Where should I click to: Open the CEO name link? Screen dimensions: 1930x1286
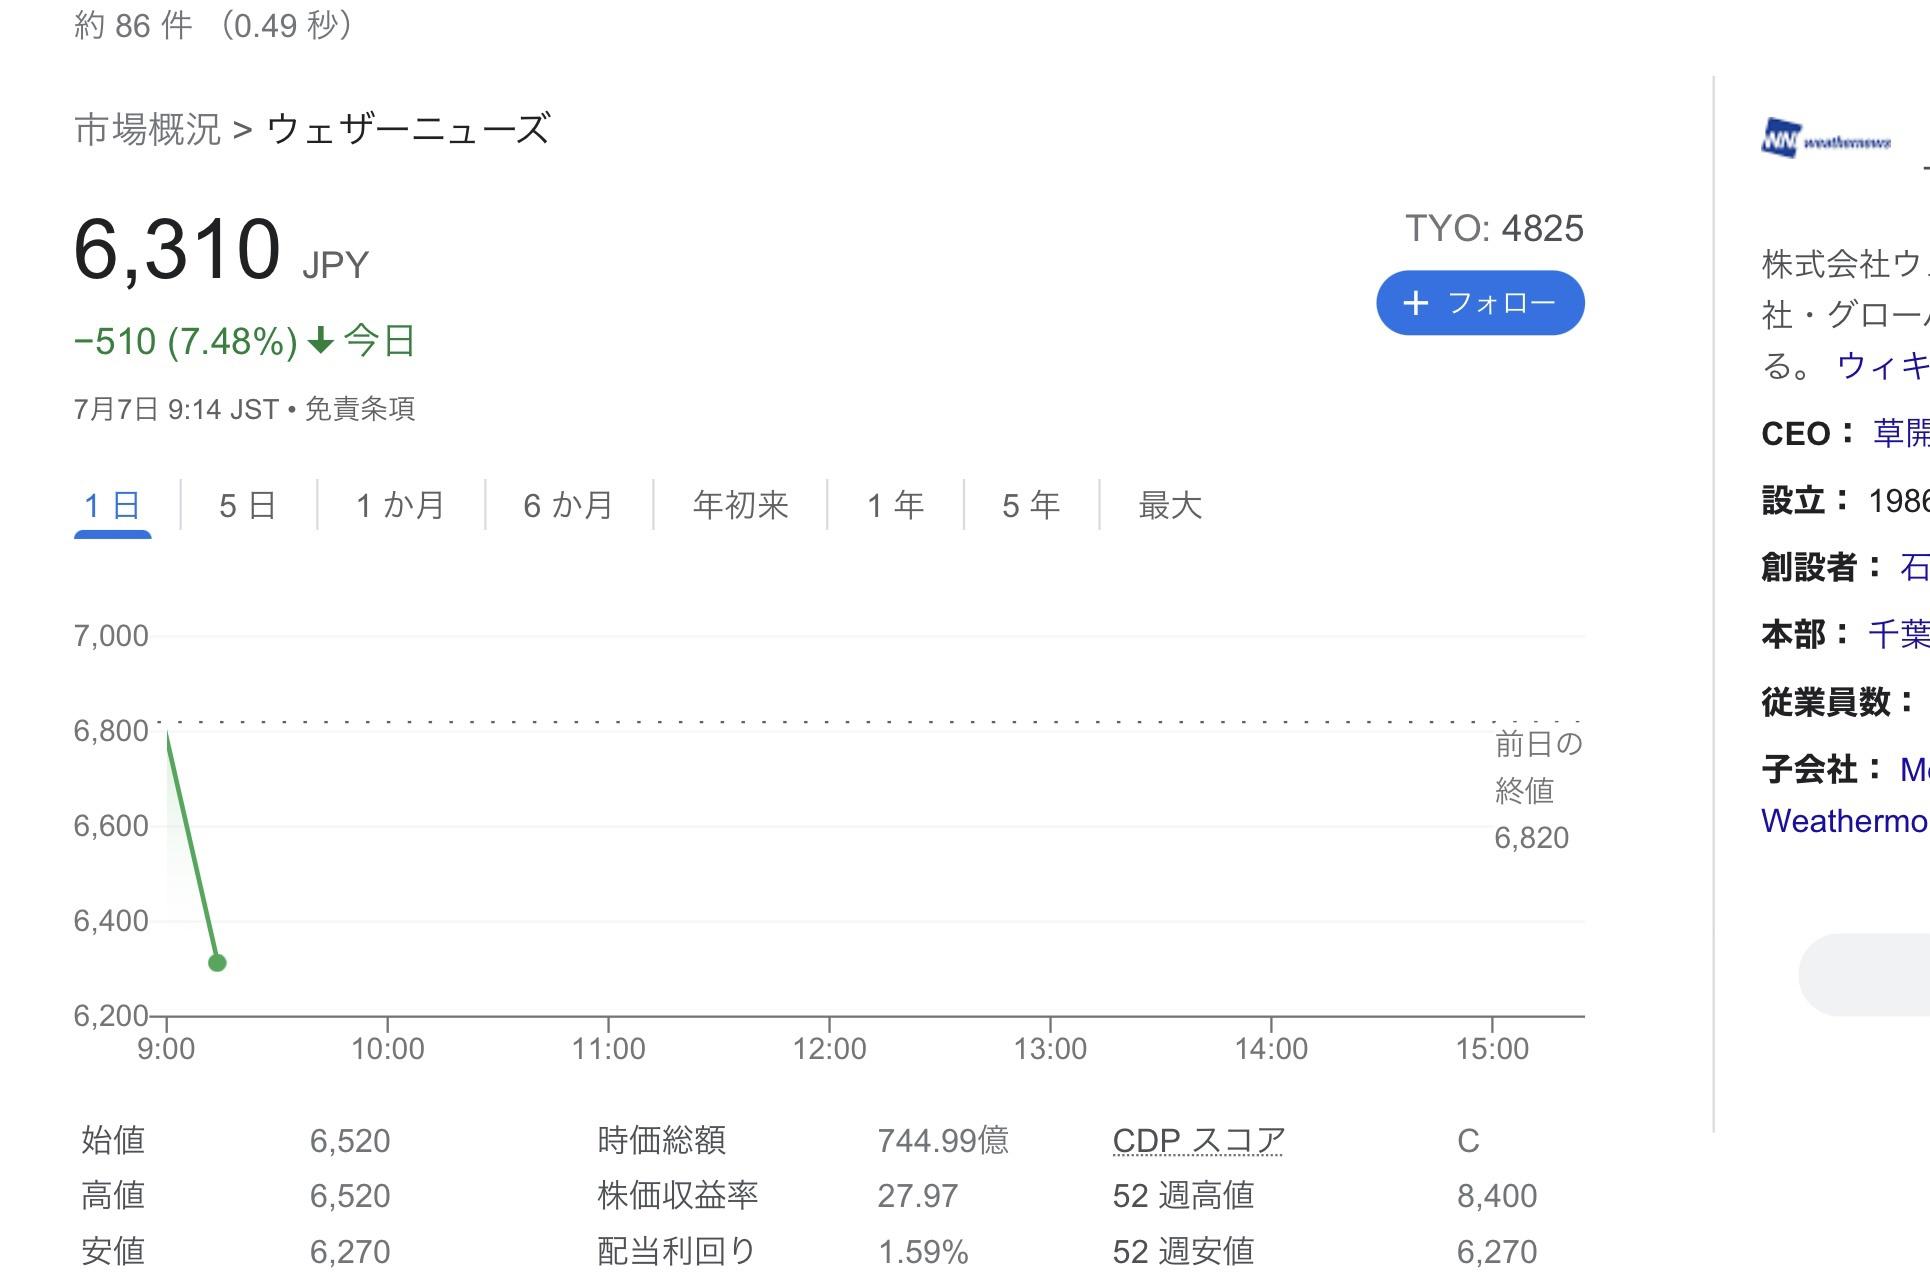click(x=1901, y=433)
